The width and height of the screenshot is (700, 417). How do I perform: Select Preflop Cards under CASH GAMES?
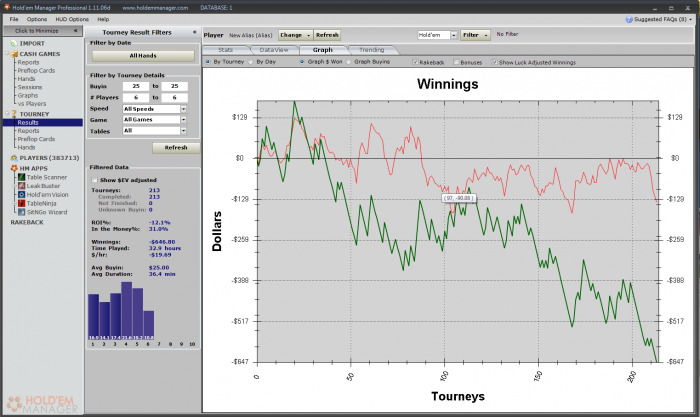[x=36, y=71]
